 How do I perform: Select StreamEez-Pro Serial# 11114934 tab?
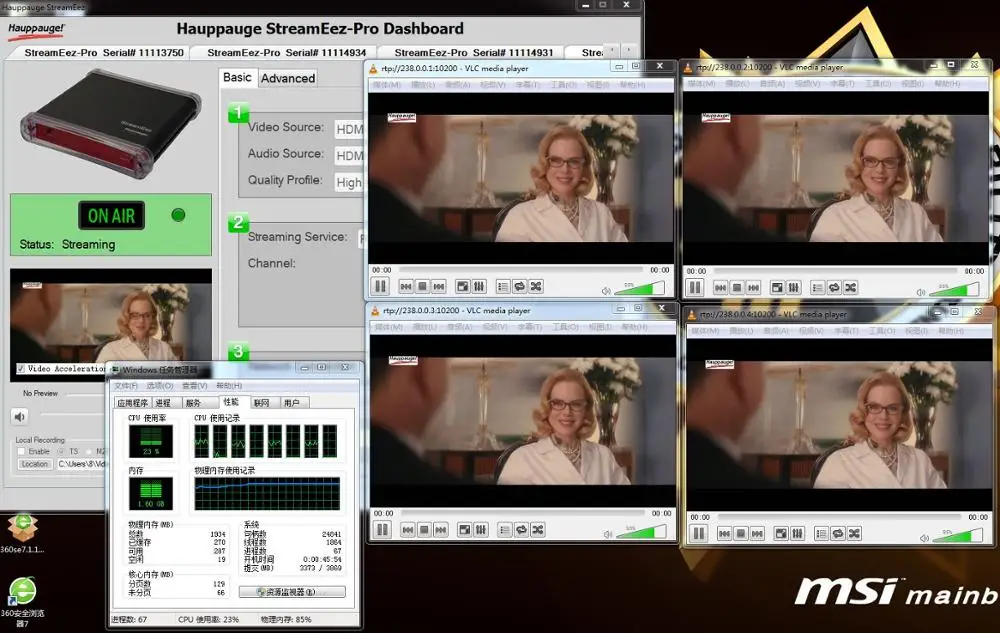286,53
